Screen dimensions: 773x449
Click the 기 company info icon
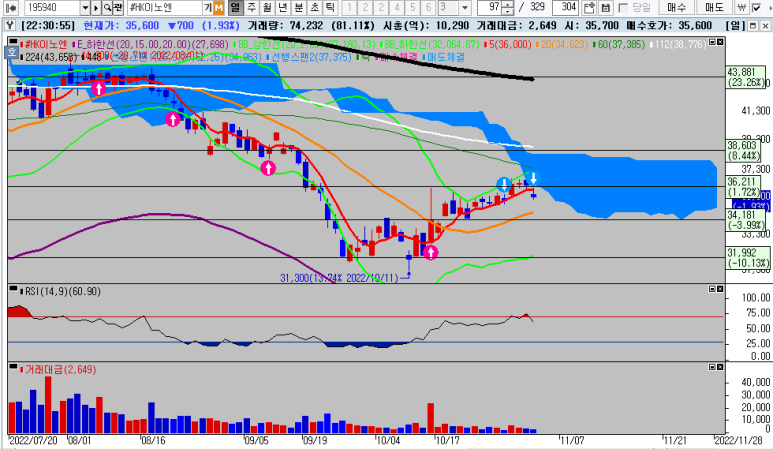(x=208, y=7)
